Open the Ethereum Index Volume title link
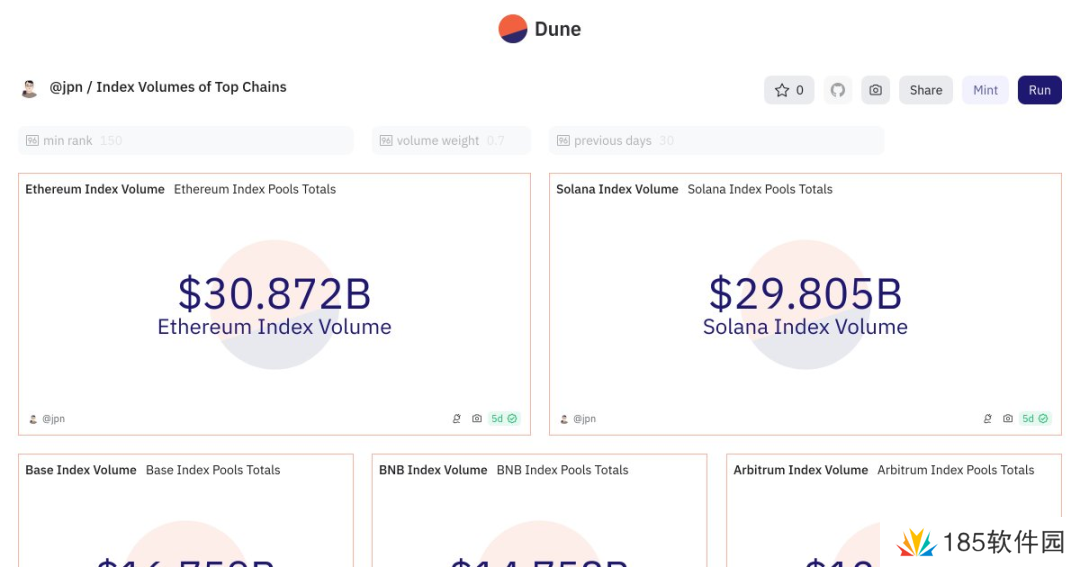The height and width of the screenshot is (567, 1080). [x=95, y=189]
